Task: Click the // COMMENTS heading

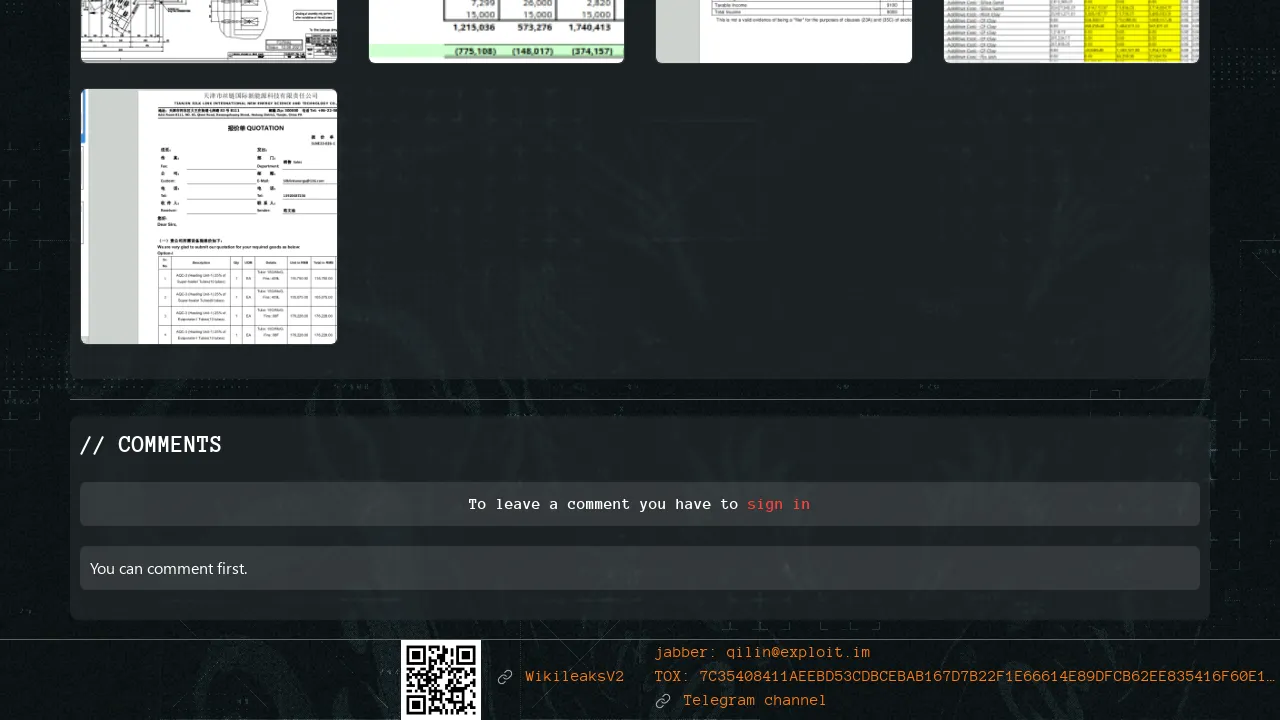Action: point(151,445)
